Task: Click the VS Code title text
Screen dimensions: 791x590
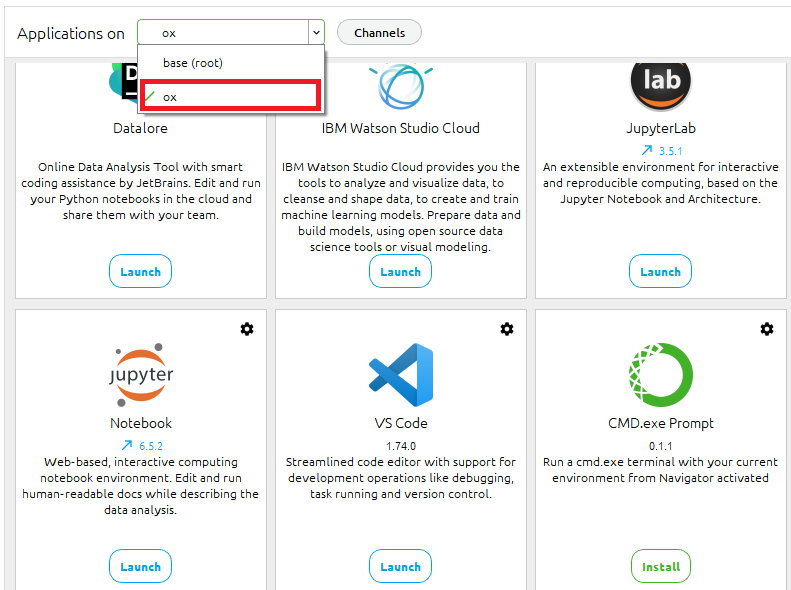Action: pos(401,423)
